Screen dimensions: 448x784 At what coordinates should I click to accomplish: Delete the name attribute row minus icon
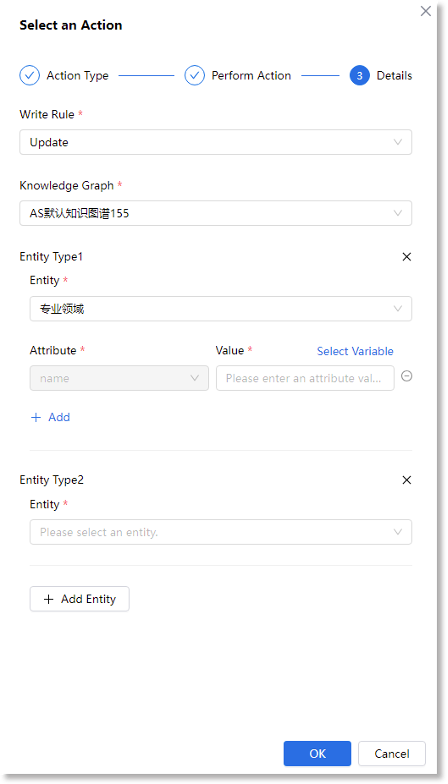point(407,376)
